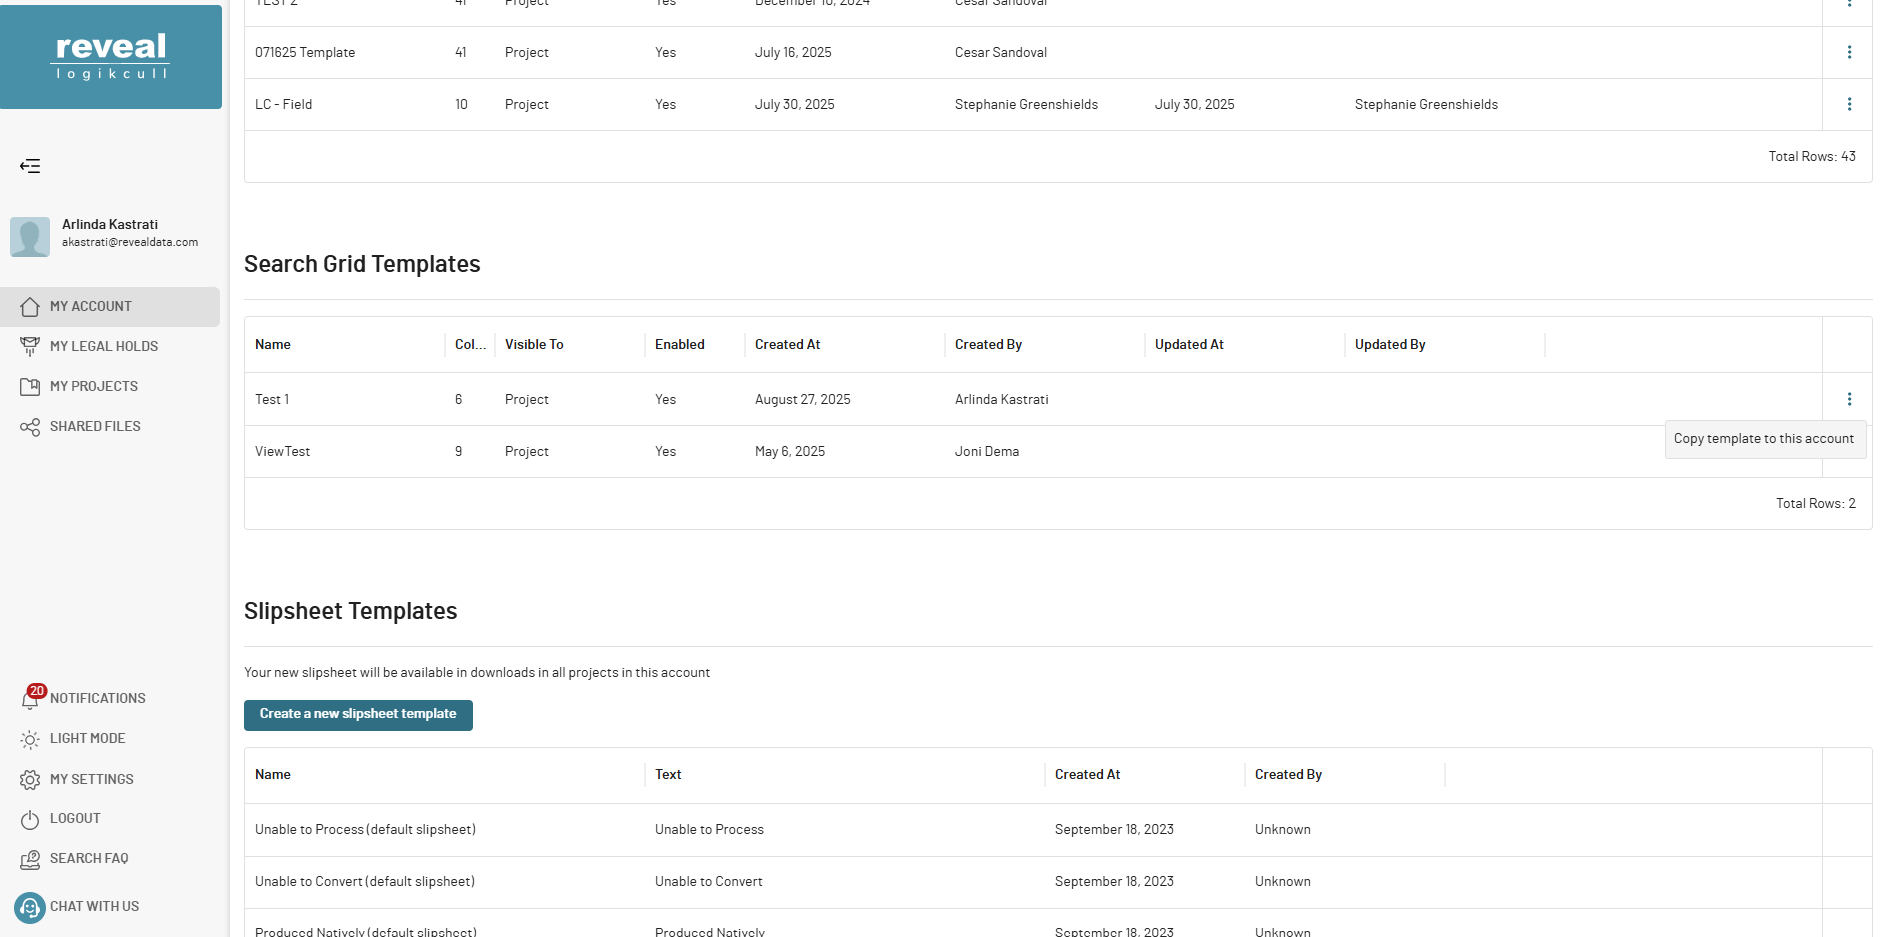The image size is (1881, 937).
Task: Sort by Updated At column header
Action: click(x=1189, y=345)
